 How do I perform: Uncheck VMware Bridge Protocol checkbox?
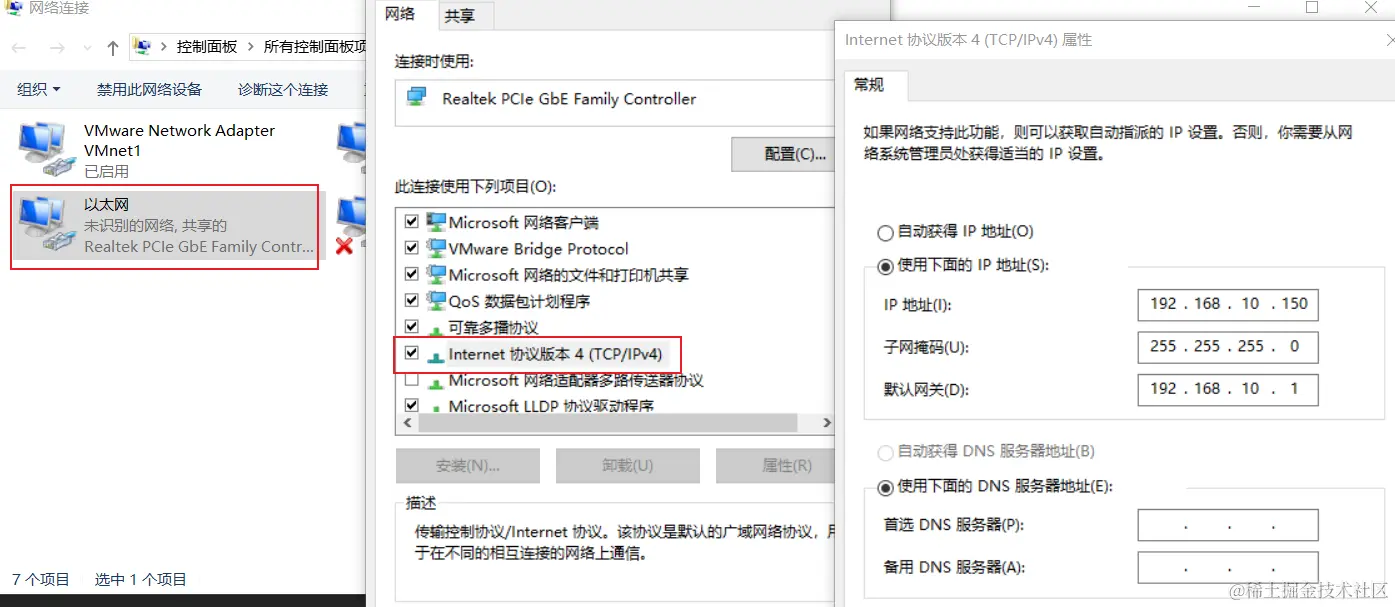[x=411, y=248]
